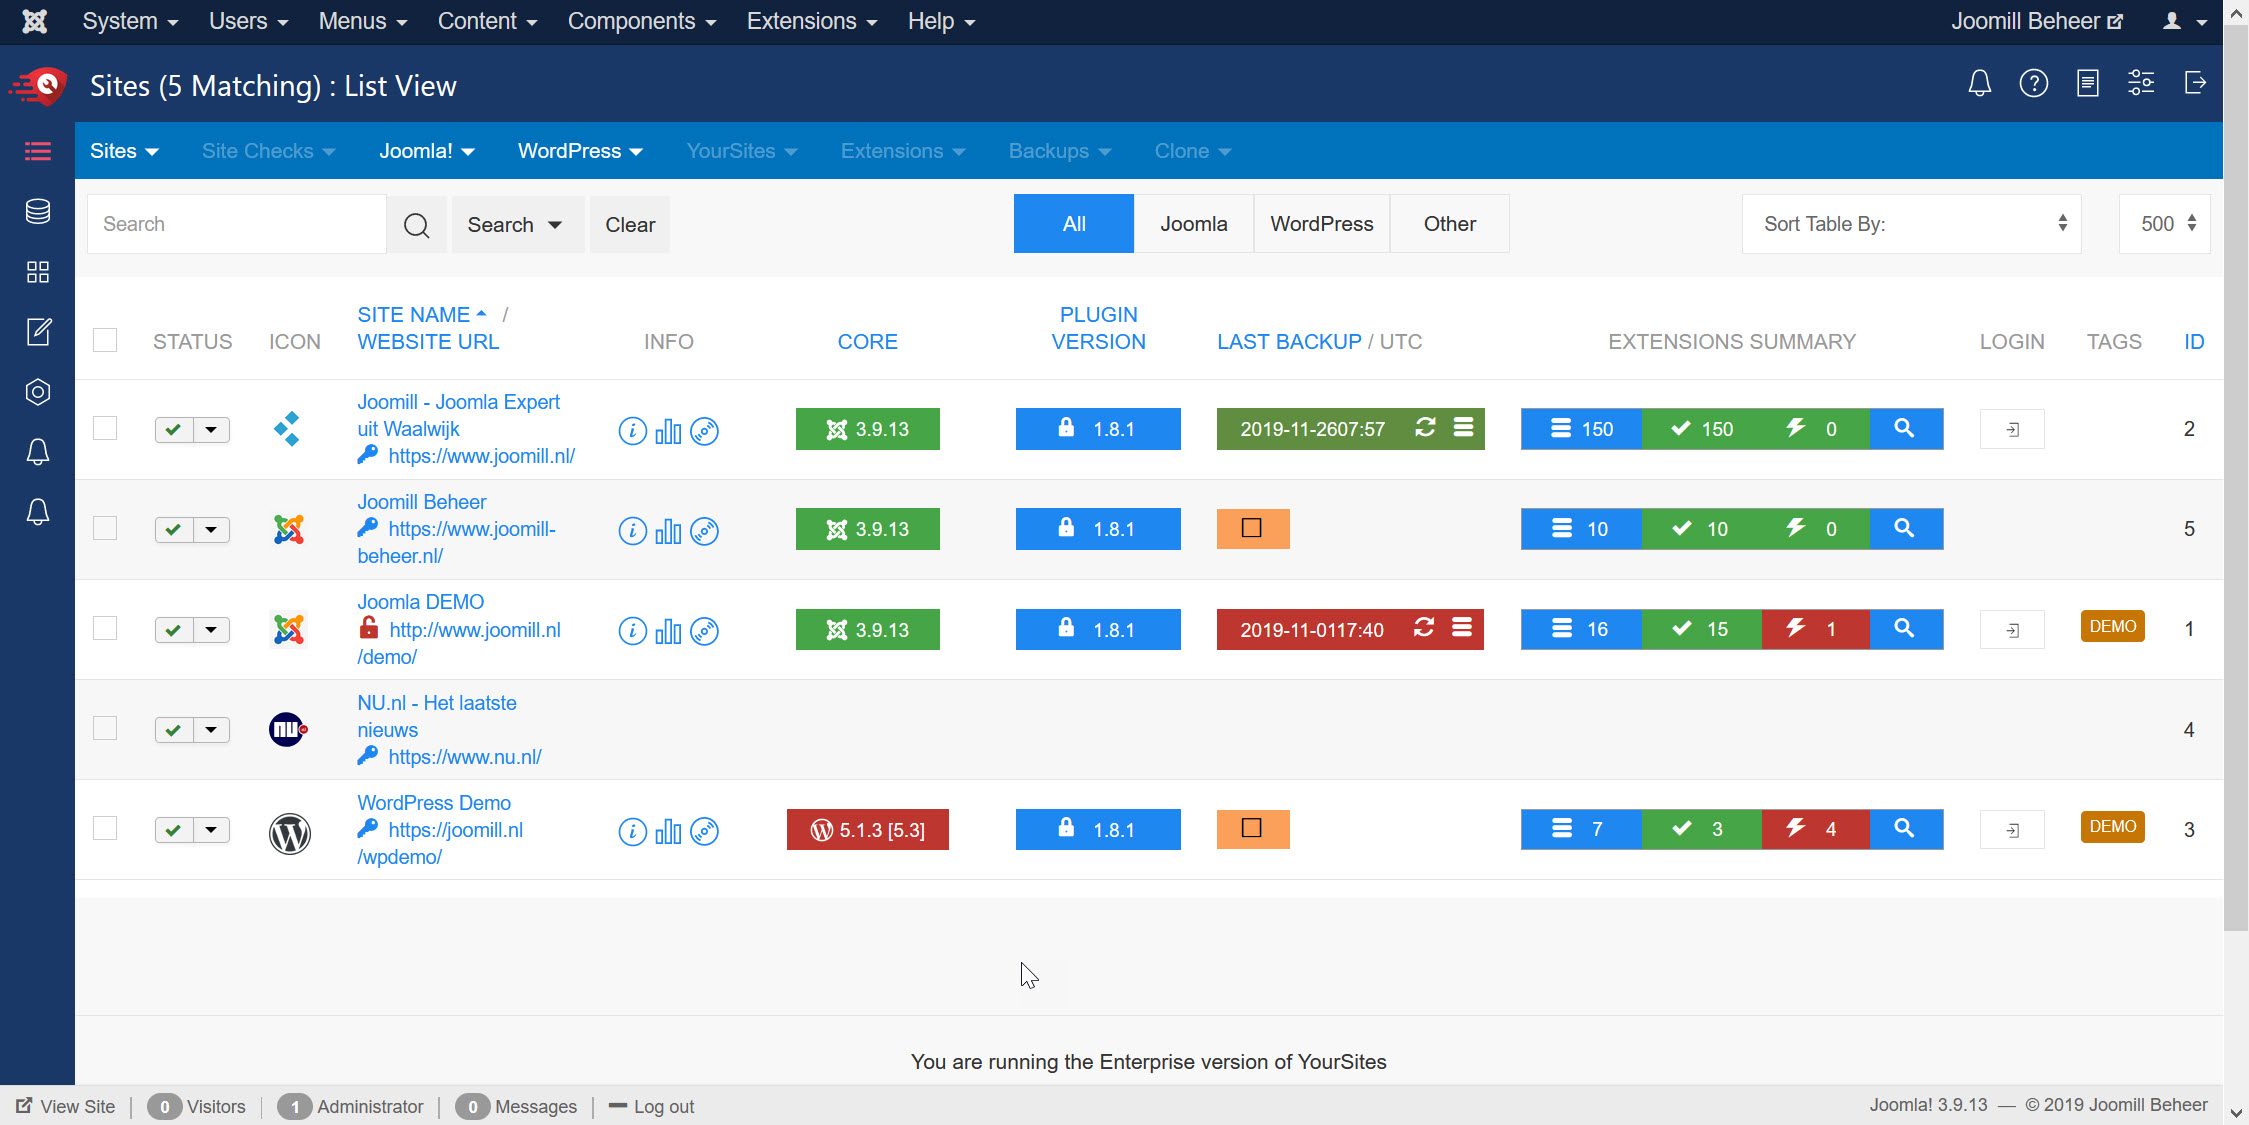The height and width of the screenshot is (1125, 2249).
Task: Click extensions magnifier for WordPress Demo row
Action: pyautogui.click(x=1904, y=829)
